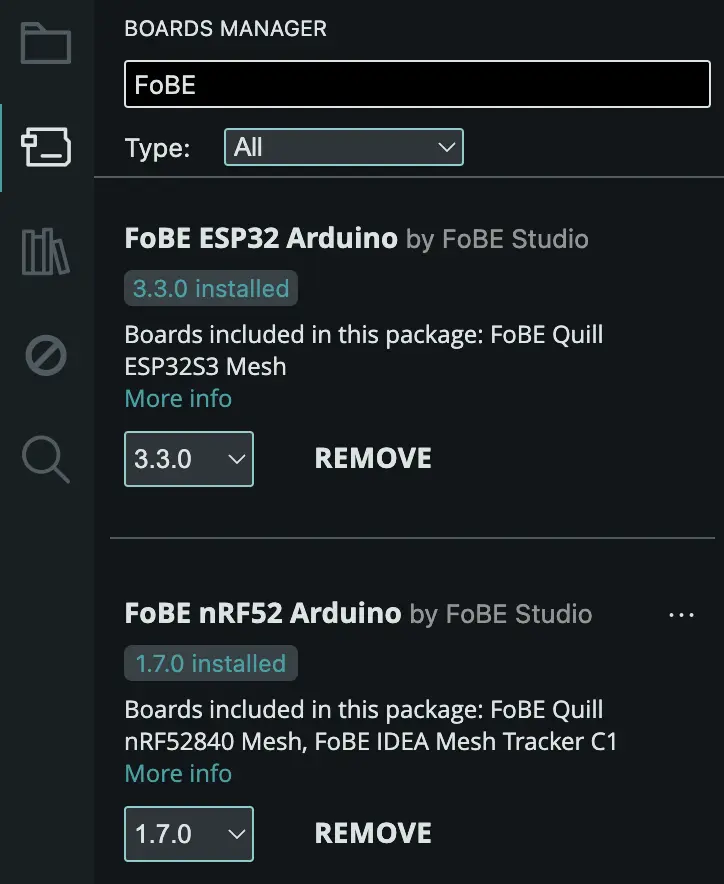Screen dimensions: 724x884
Task: Open the version dropdown for FoBE nRF52 Arduino
Action: [x=188, y=833]
